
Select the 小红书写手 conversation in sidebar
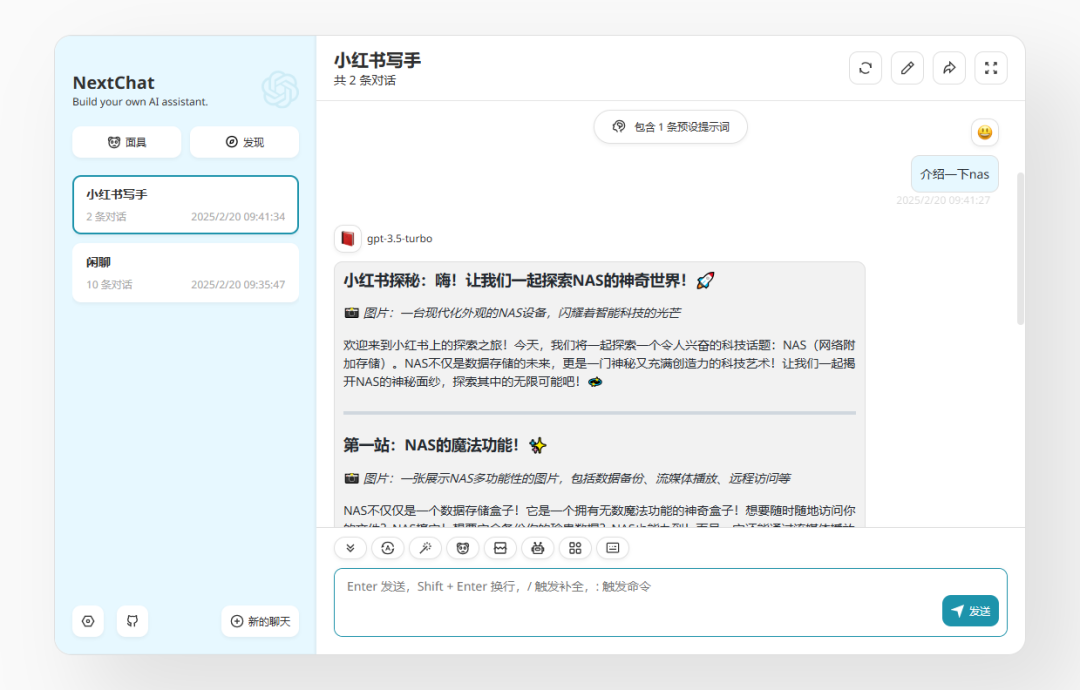coord(185,205)
